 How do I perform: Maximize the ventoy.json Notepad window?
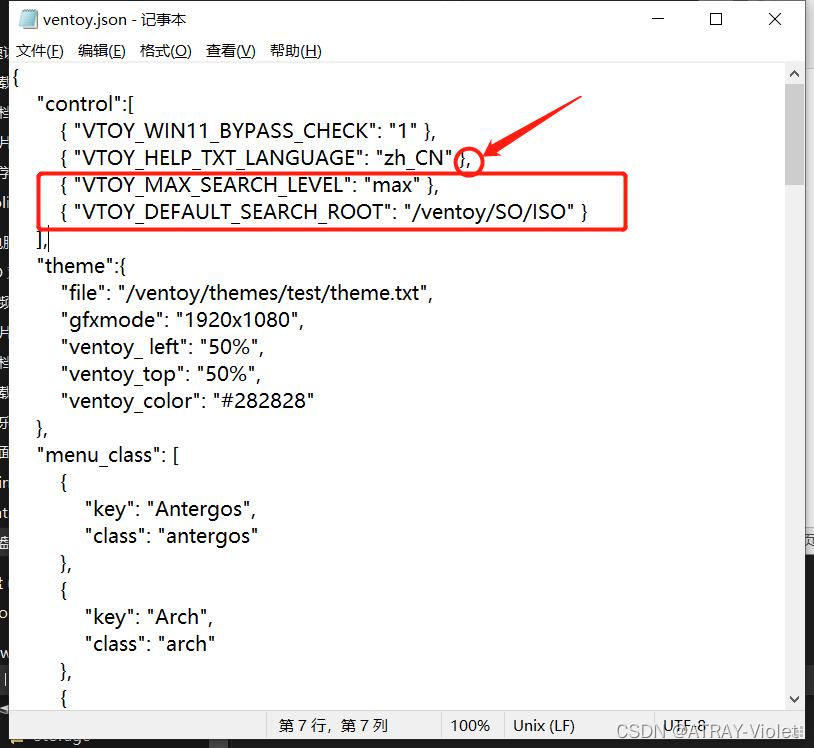tap(716, 19)
